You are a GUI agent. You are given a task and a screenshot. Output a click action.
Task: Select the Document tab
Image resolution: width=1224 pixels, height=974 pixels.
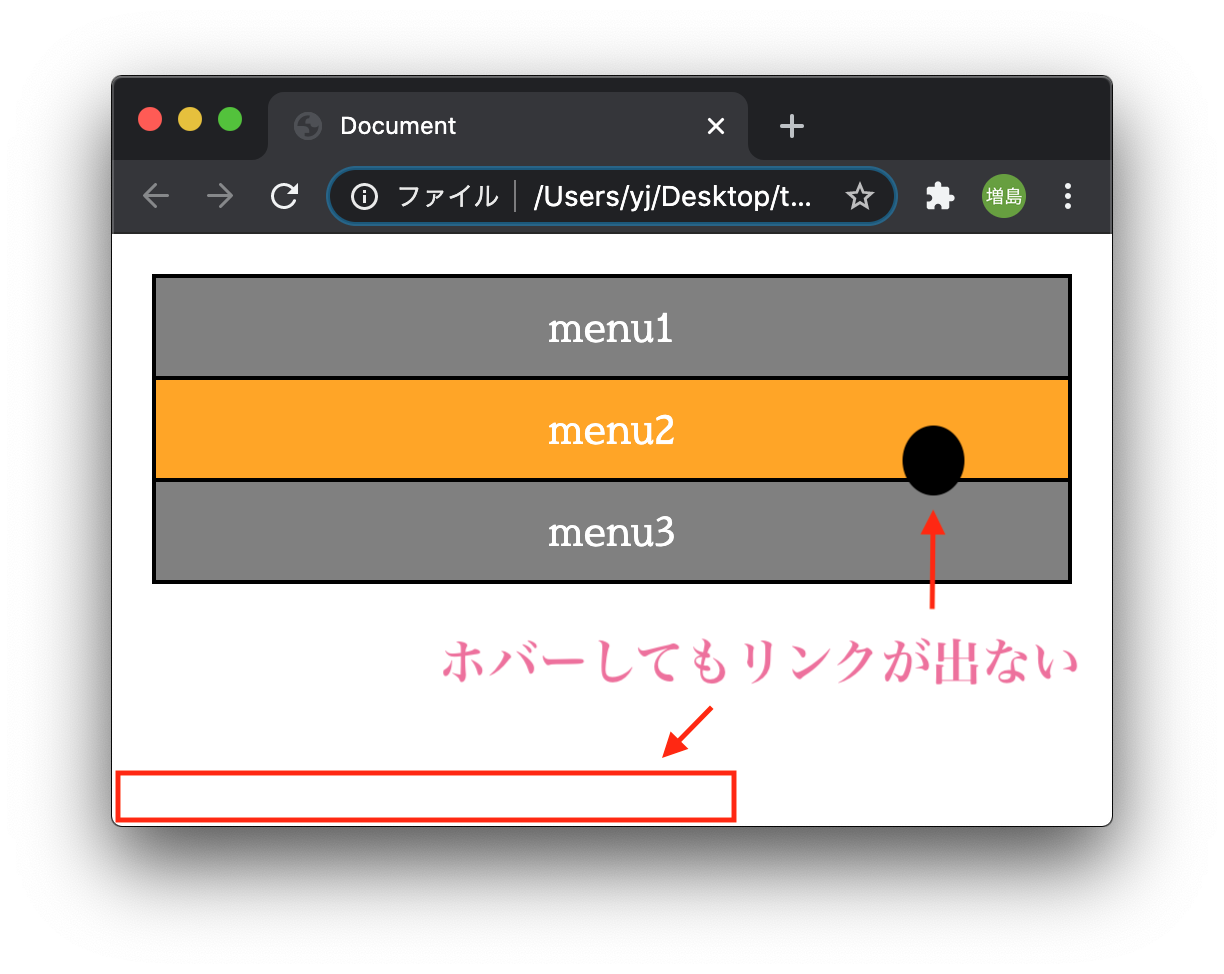[x=508, y=126]
